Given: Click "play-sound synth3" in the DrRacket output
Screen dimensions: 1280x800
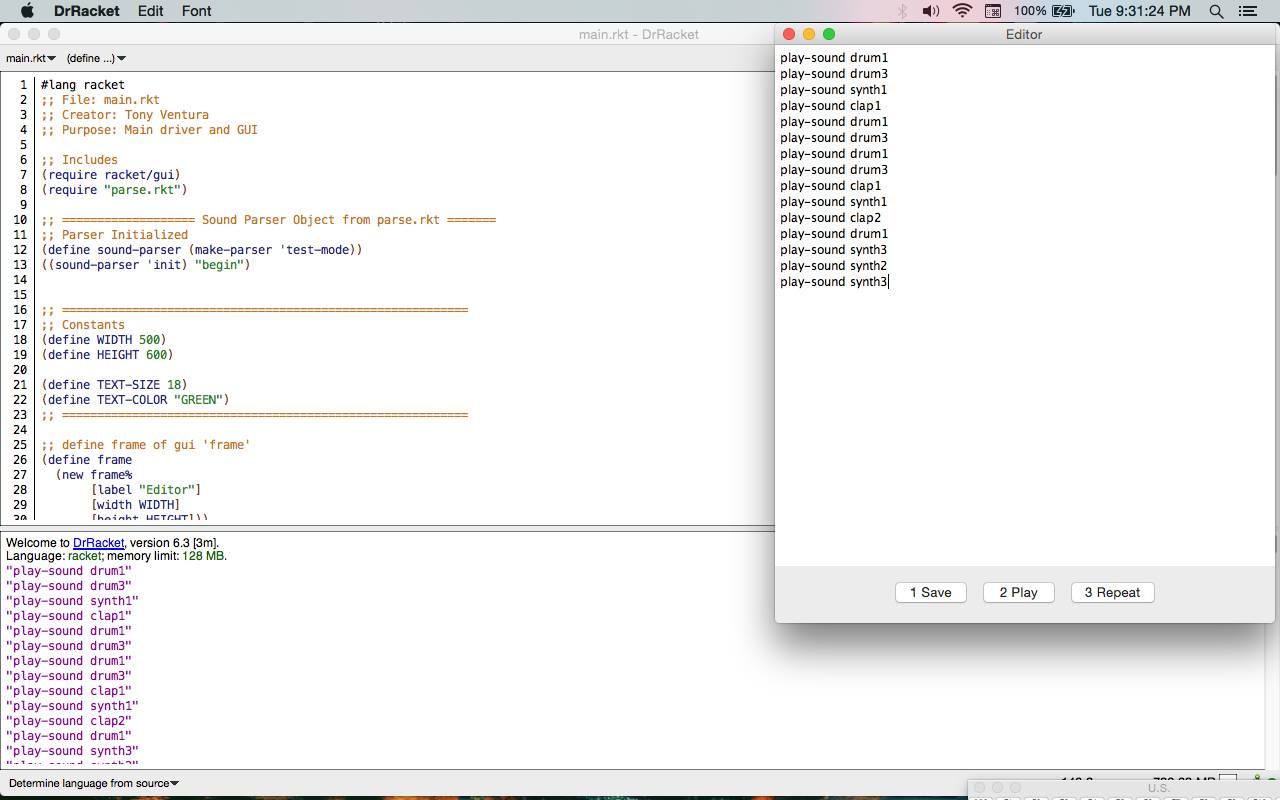Looking at the screenshot, I should [x=72, y=751].
